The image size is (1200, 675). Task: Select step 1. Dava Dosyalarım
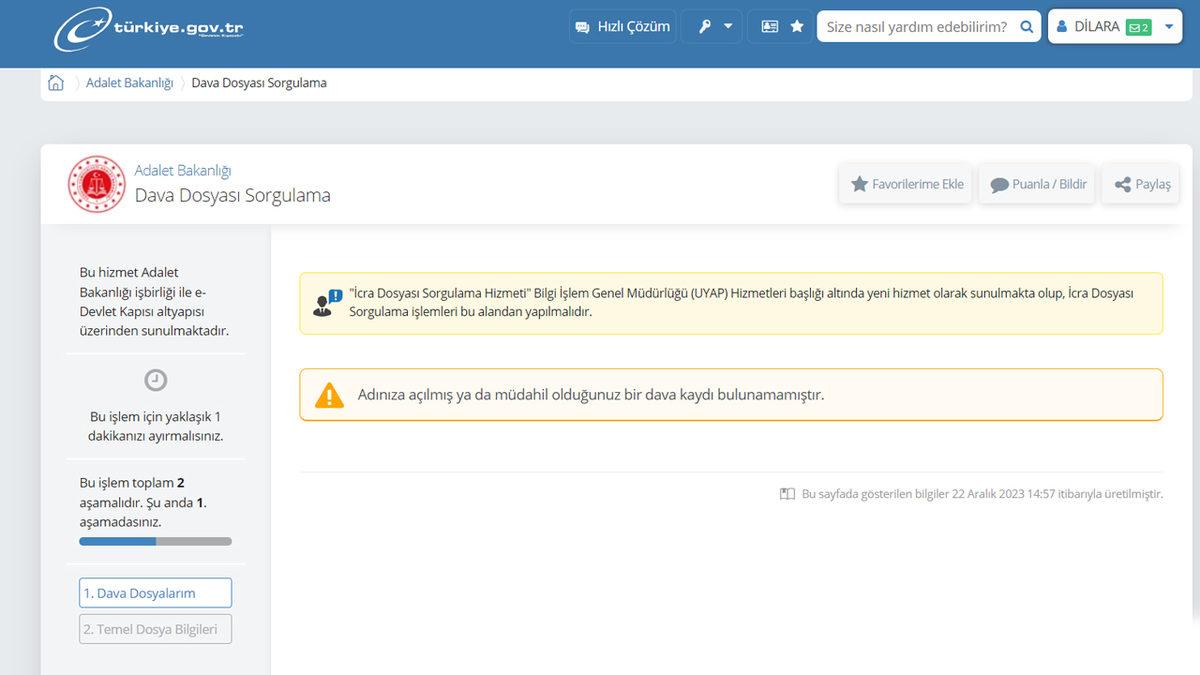coord(155,593)
